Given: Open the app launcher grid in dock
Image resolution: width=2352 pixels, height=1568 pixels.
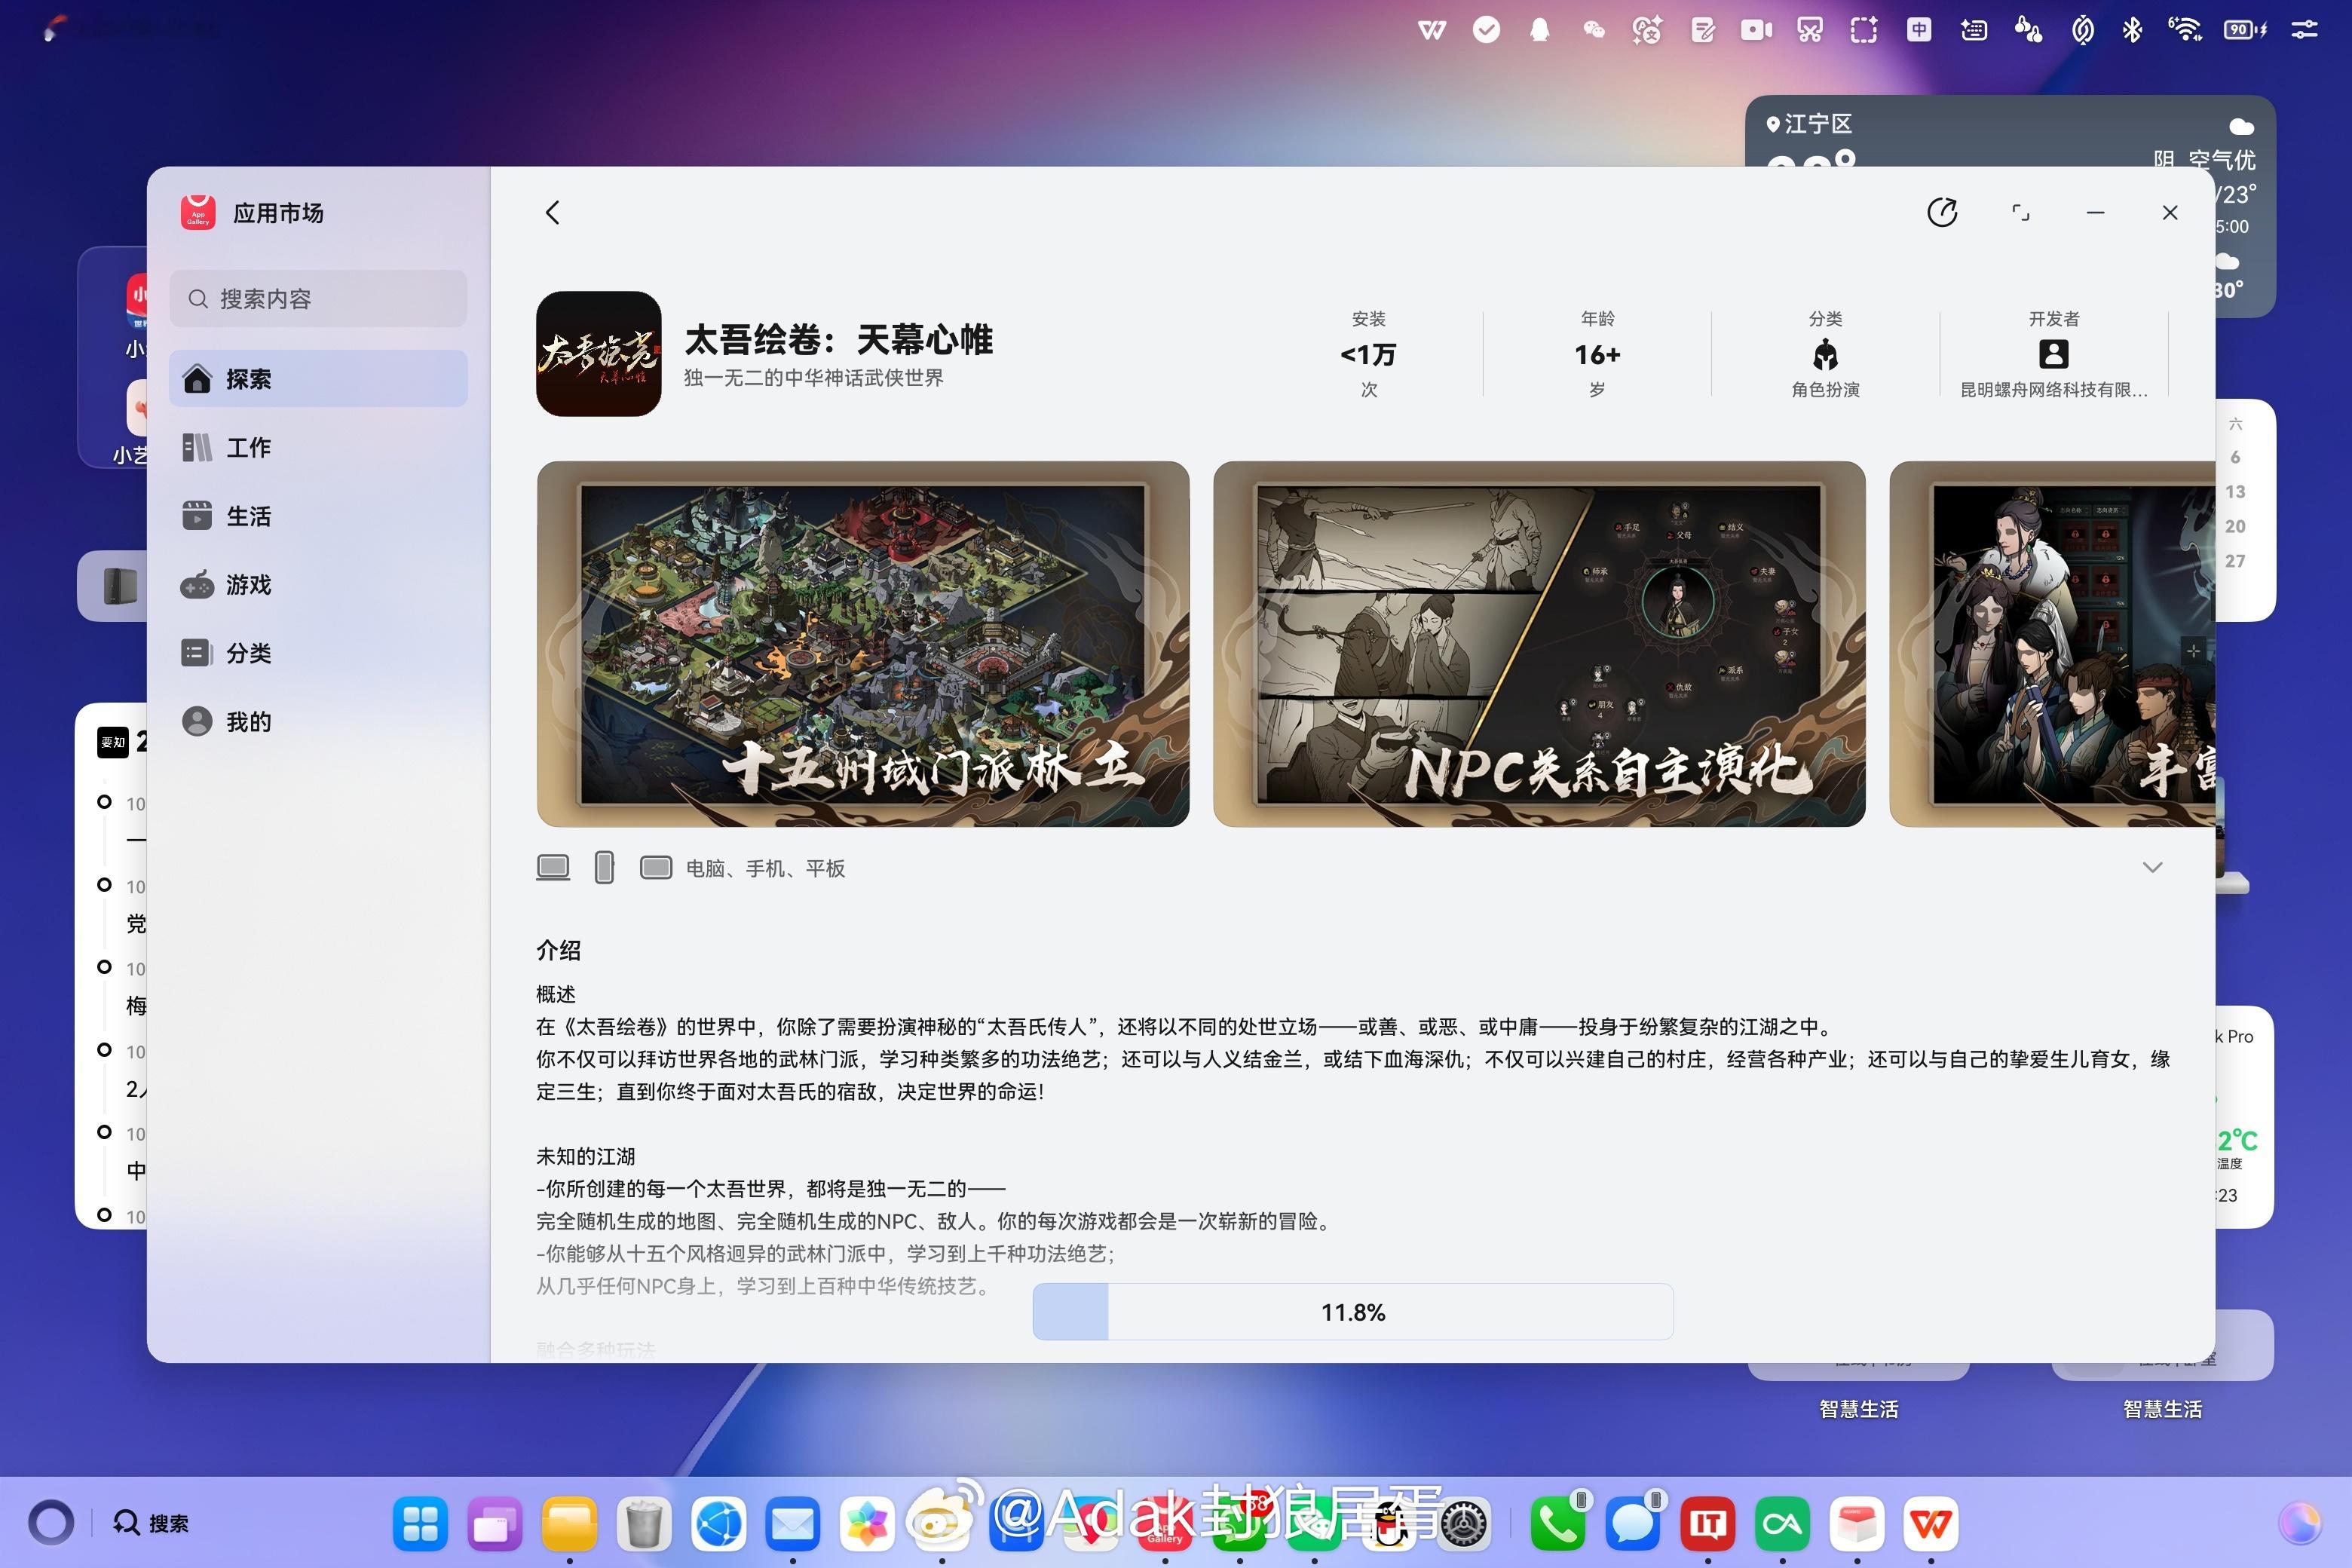Looking at the screenshot, I should coord(420,1523).
